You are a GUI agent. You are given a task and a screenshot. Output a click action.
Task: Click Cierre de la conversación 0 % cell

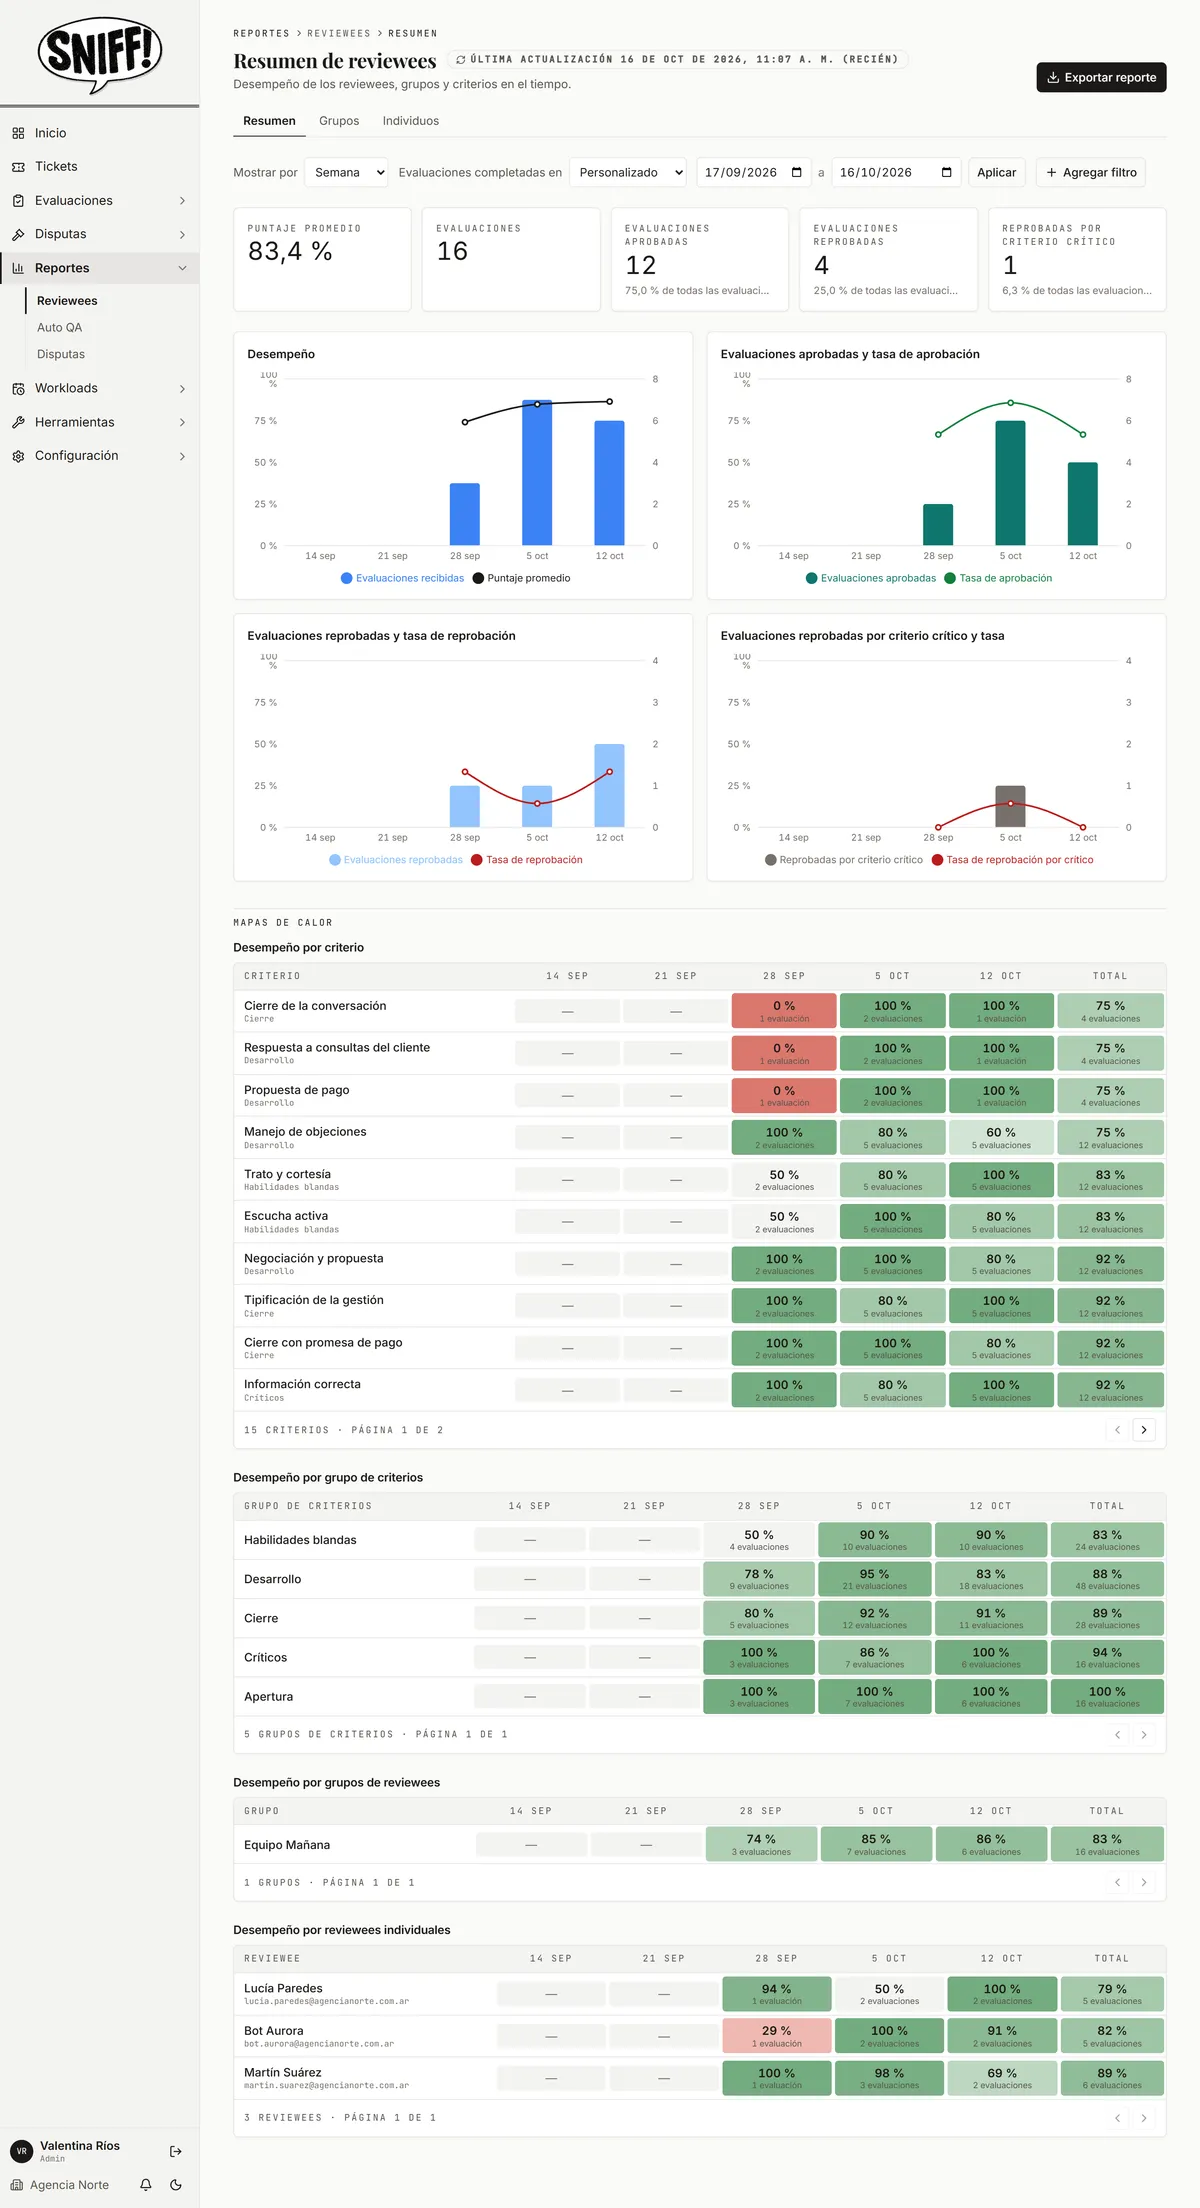tap(784, 1011)
